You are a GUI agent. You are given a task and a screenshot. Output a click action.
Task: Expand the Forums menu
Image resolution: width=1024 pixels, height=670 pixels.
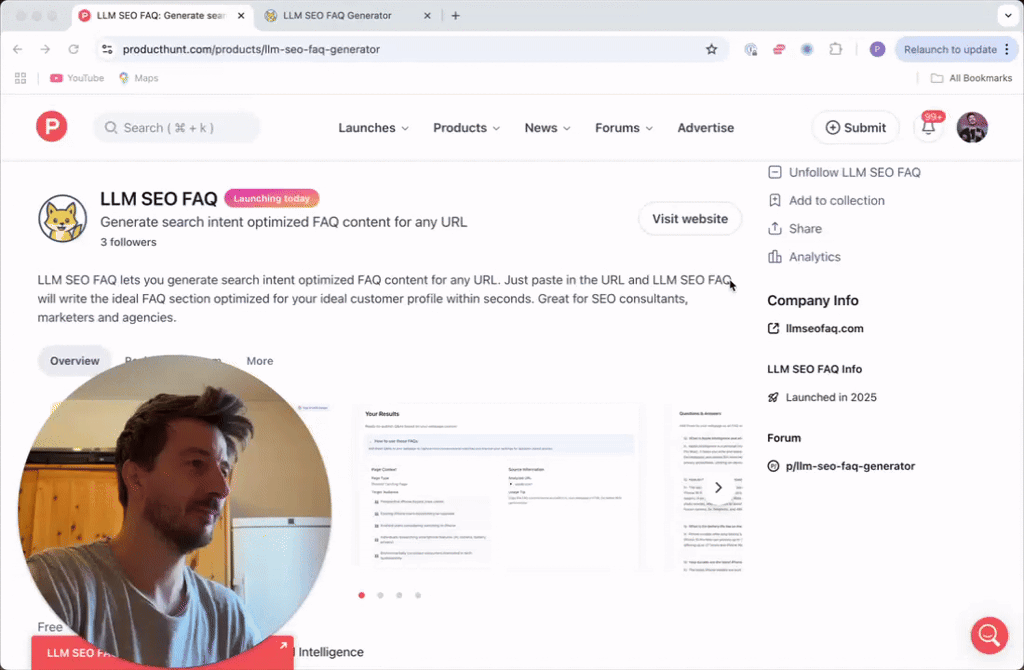(x=624, y=127)
